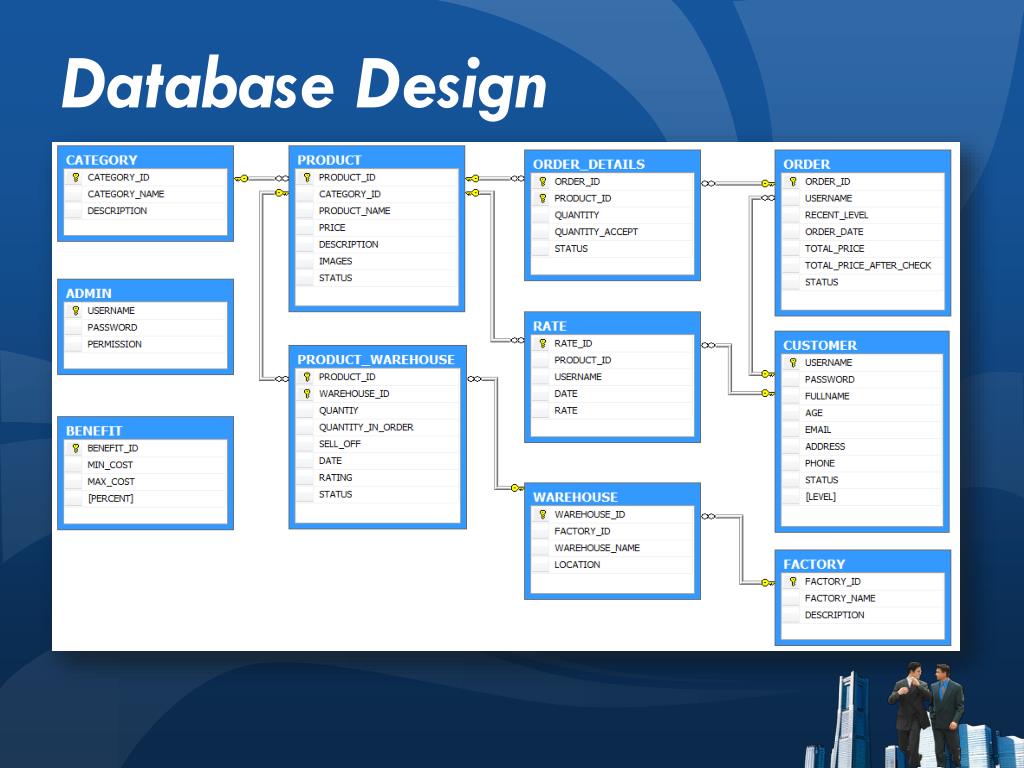Select the MIN_COST column row
The width and height of the screenshot is (1024, 768).
tap(146, 465)
